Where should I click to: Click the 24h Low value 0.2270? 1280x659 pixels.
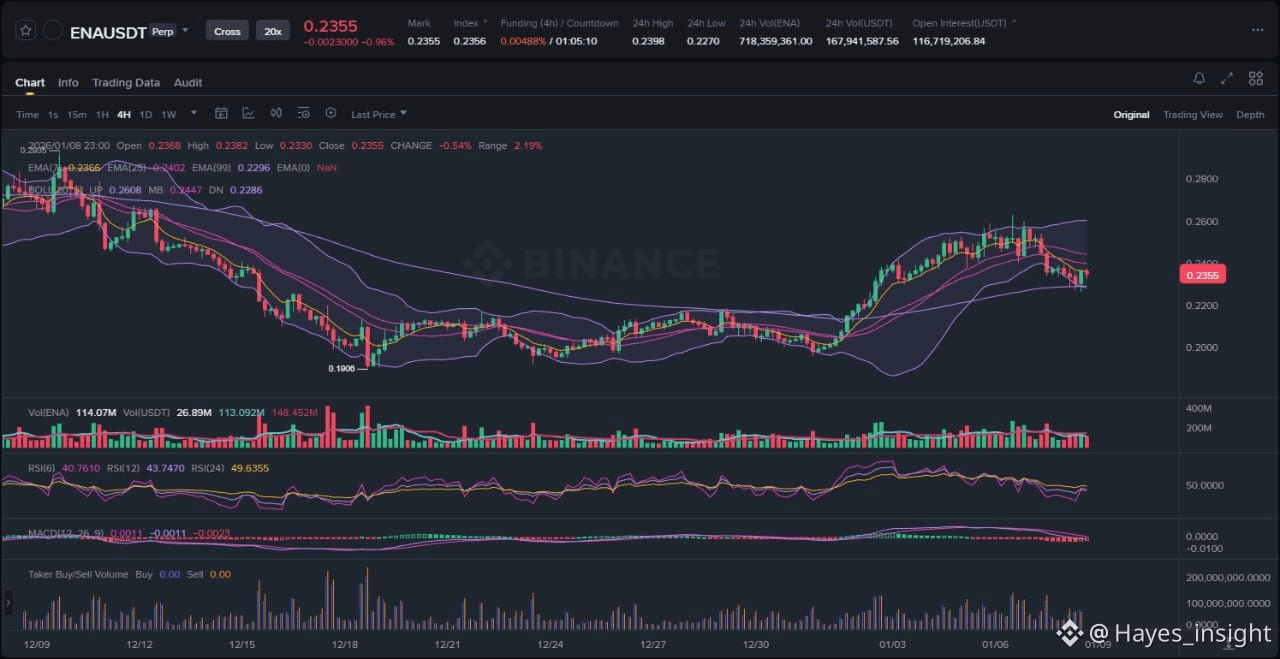point(703,41)
